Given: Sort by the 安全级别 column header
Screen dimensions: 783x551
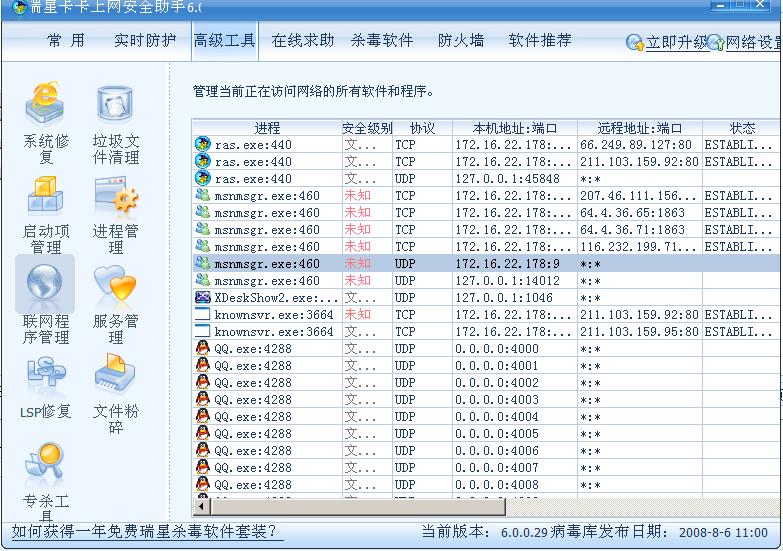Looking at the screenshot, I should [x=367, y=128].
